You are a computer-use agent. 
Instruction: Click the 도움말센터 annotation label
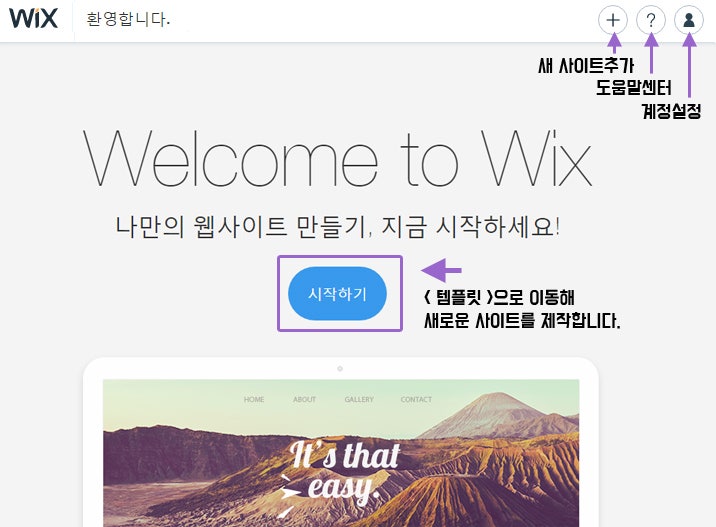pos(633,87)
